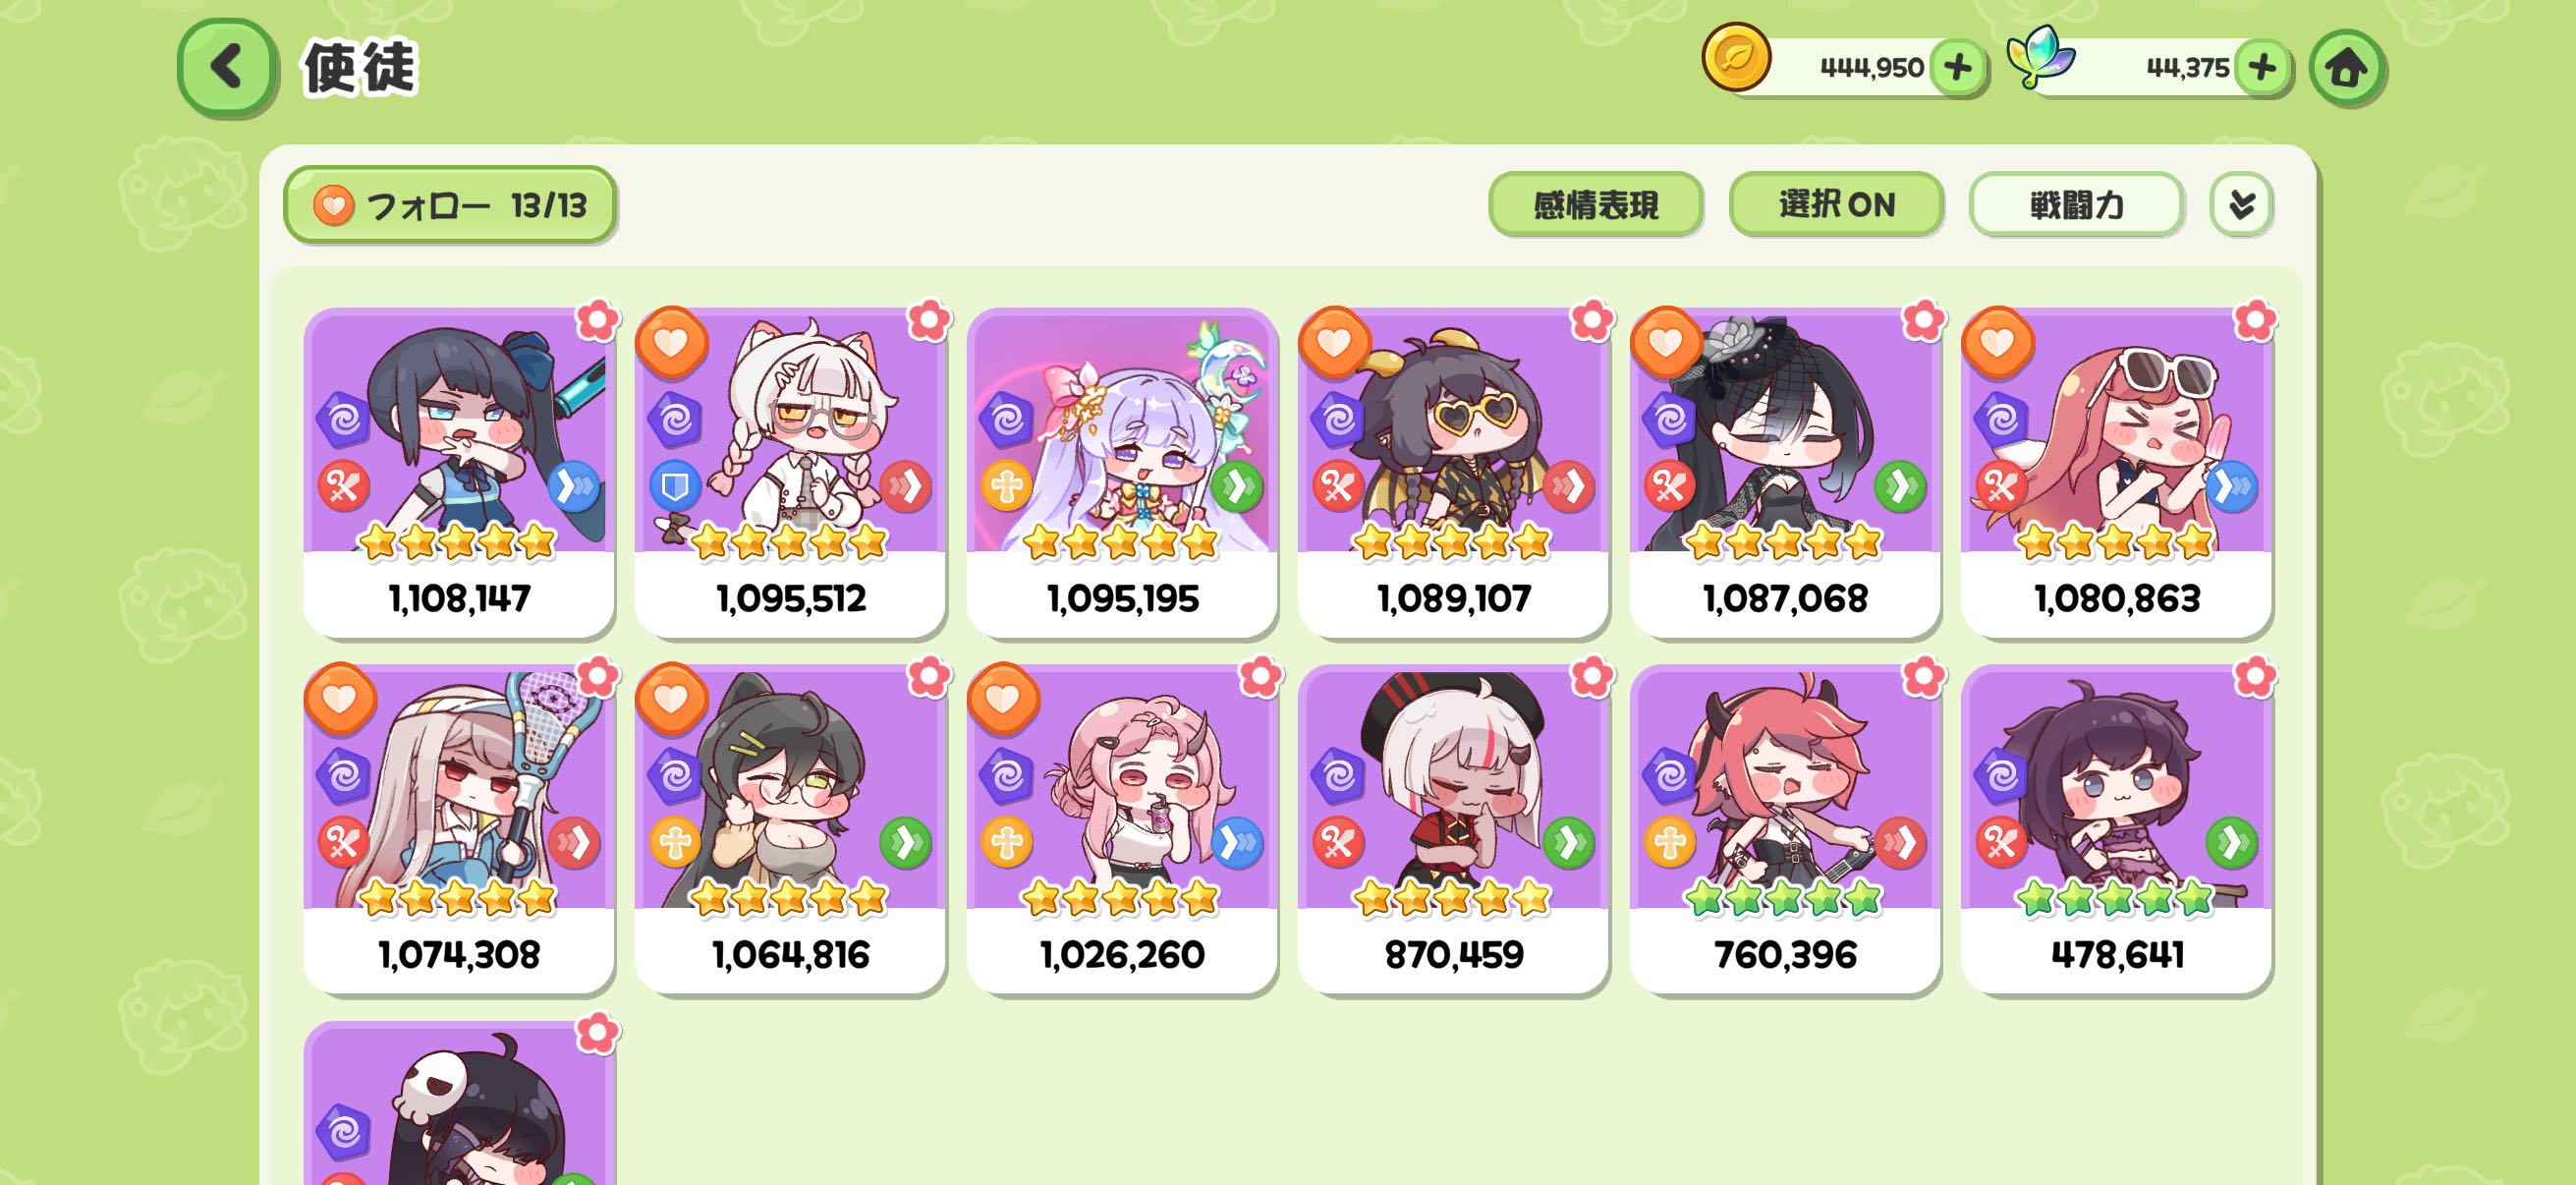Viewport: 2576px width, 1185px height.
Task: Select the skull-hat character card at bottom
Action: click(459, 1103)
